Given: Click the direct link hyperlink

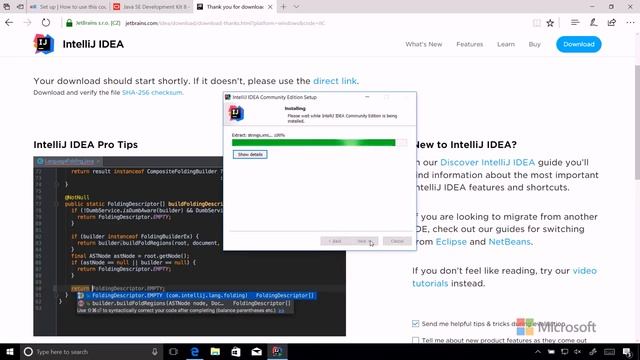Looking at the screenshot, I should [335, 81].
